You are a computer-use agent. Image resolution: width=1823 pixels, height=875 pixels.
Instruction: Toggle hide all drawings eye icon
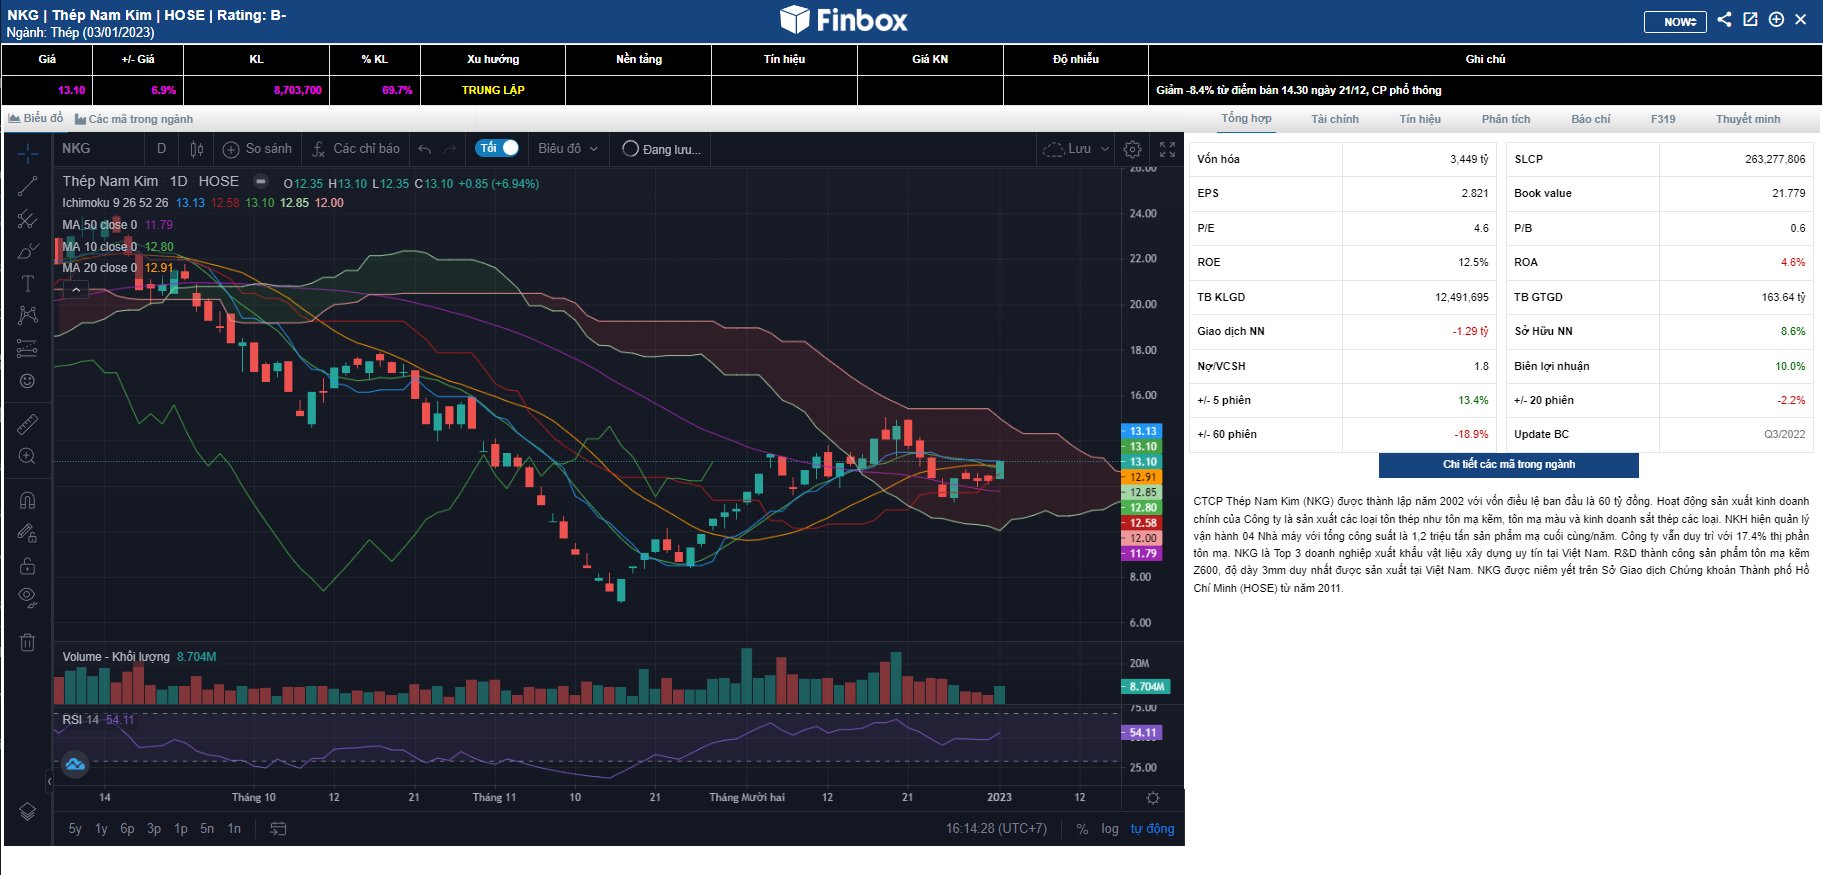coord(27,598)
